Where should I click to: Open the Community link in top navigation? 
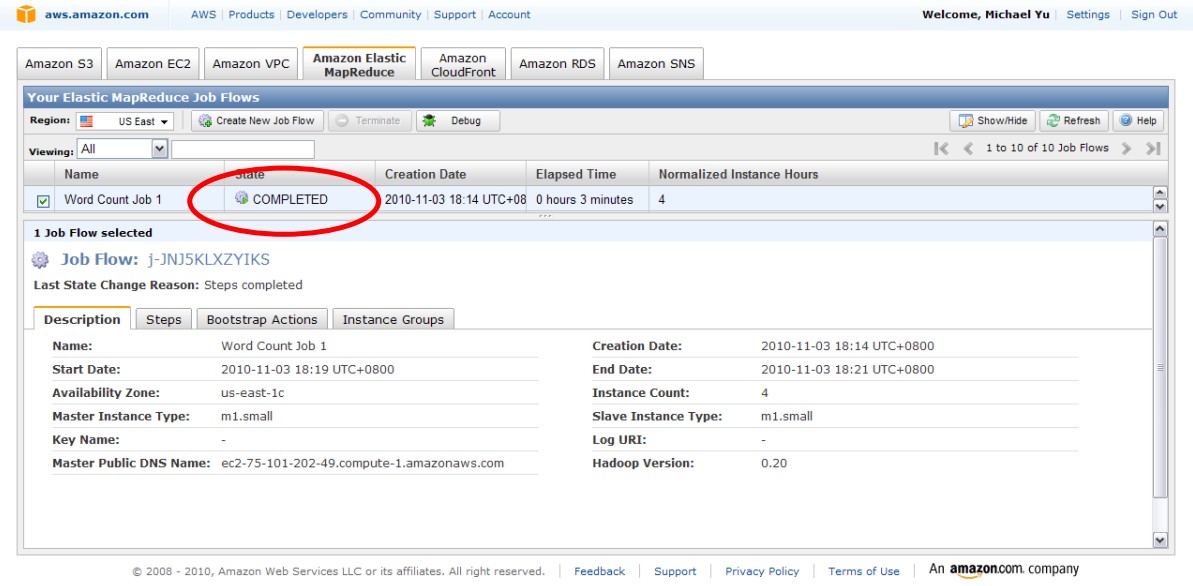[390, 14]
